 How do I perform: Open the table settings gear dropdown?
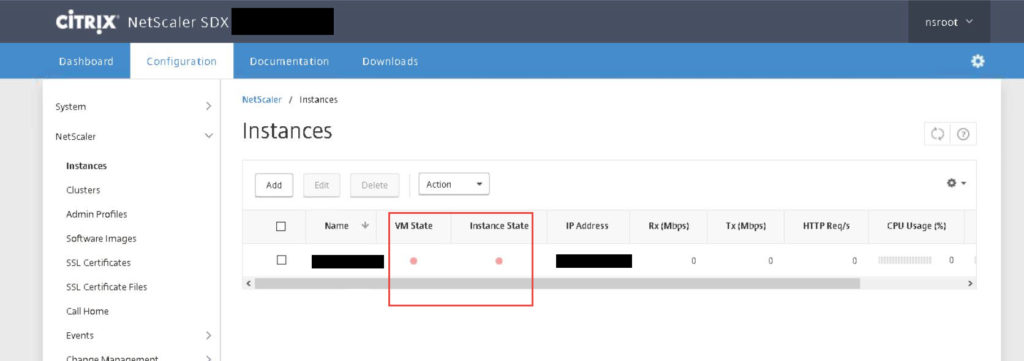coord(956,184)
